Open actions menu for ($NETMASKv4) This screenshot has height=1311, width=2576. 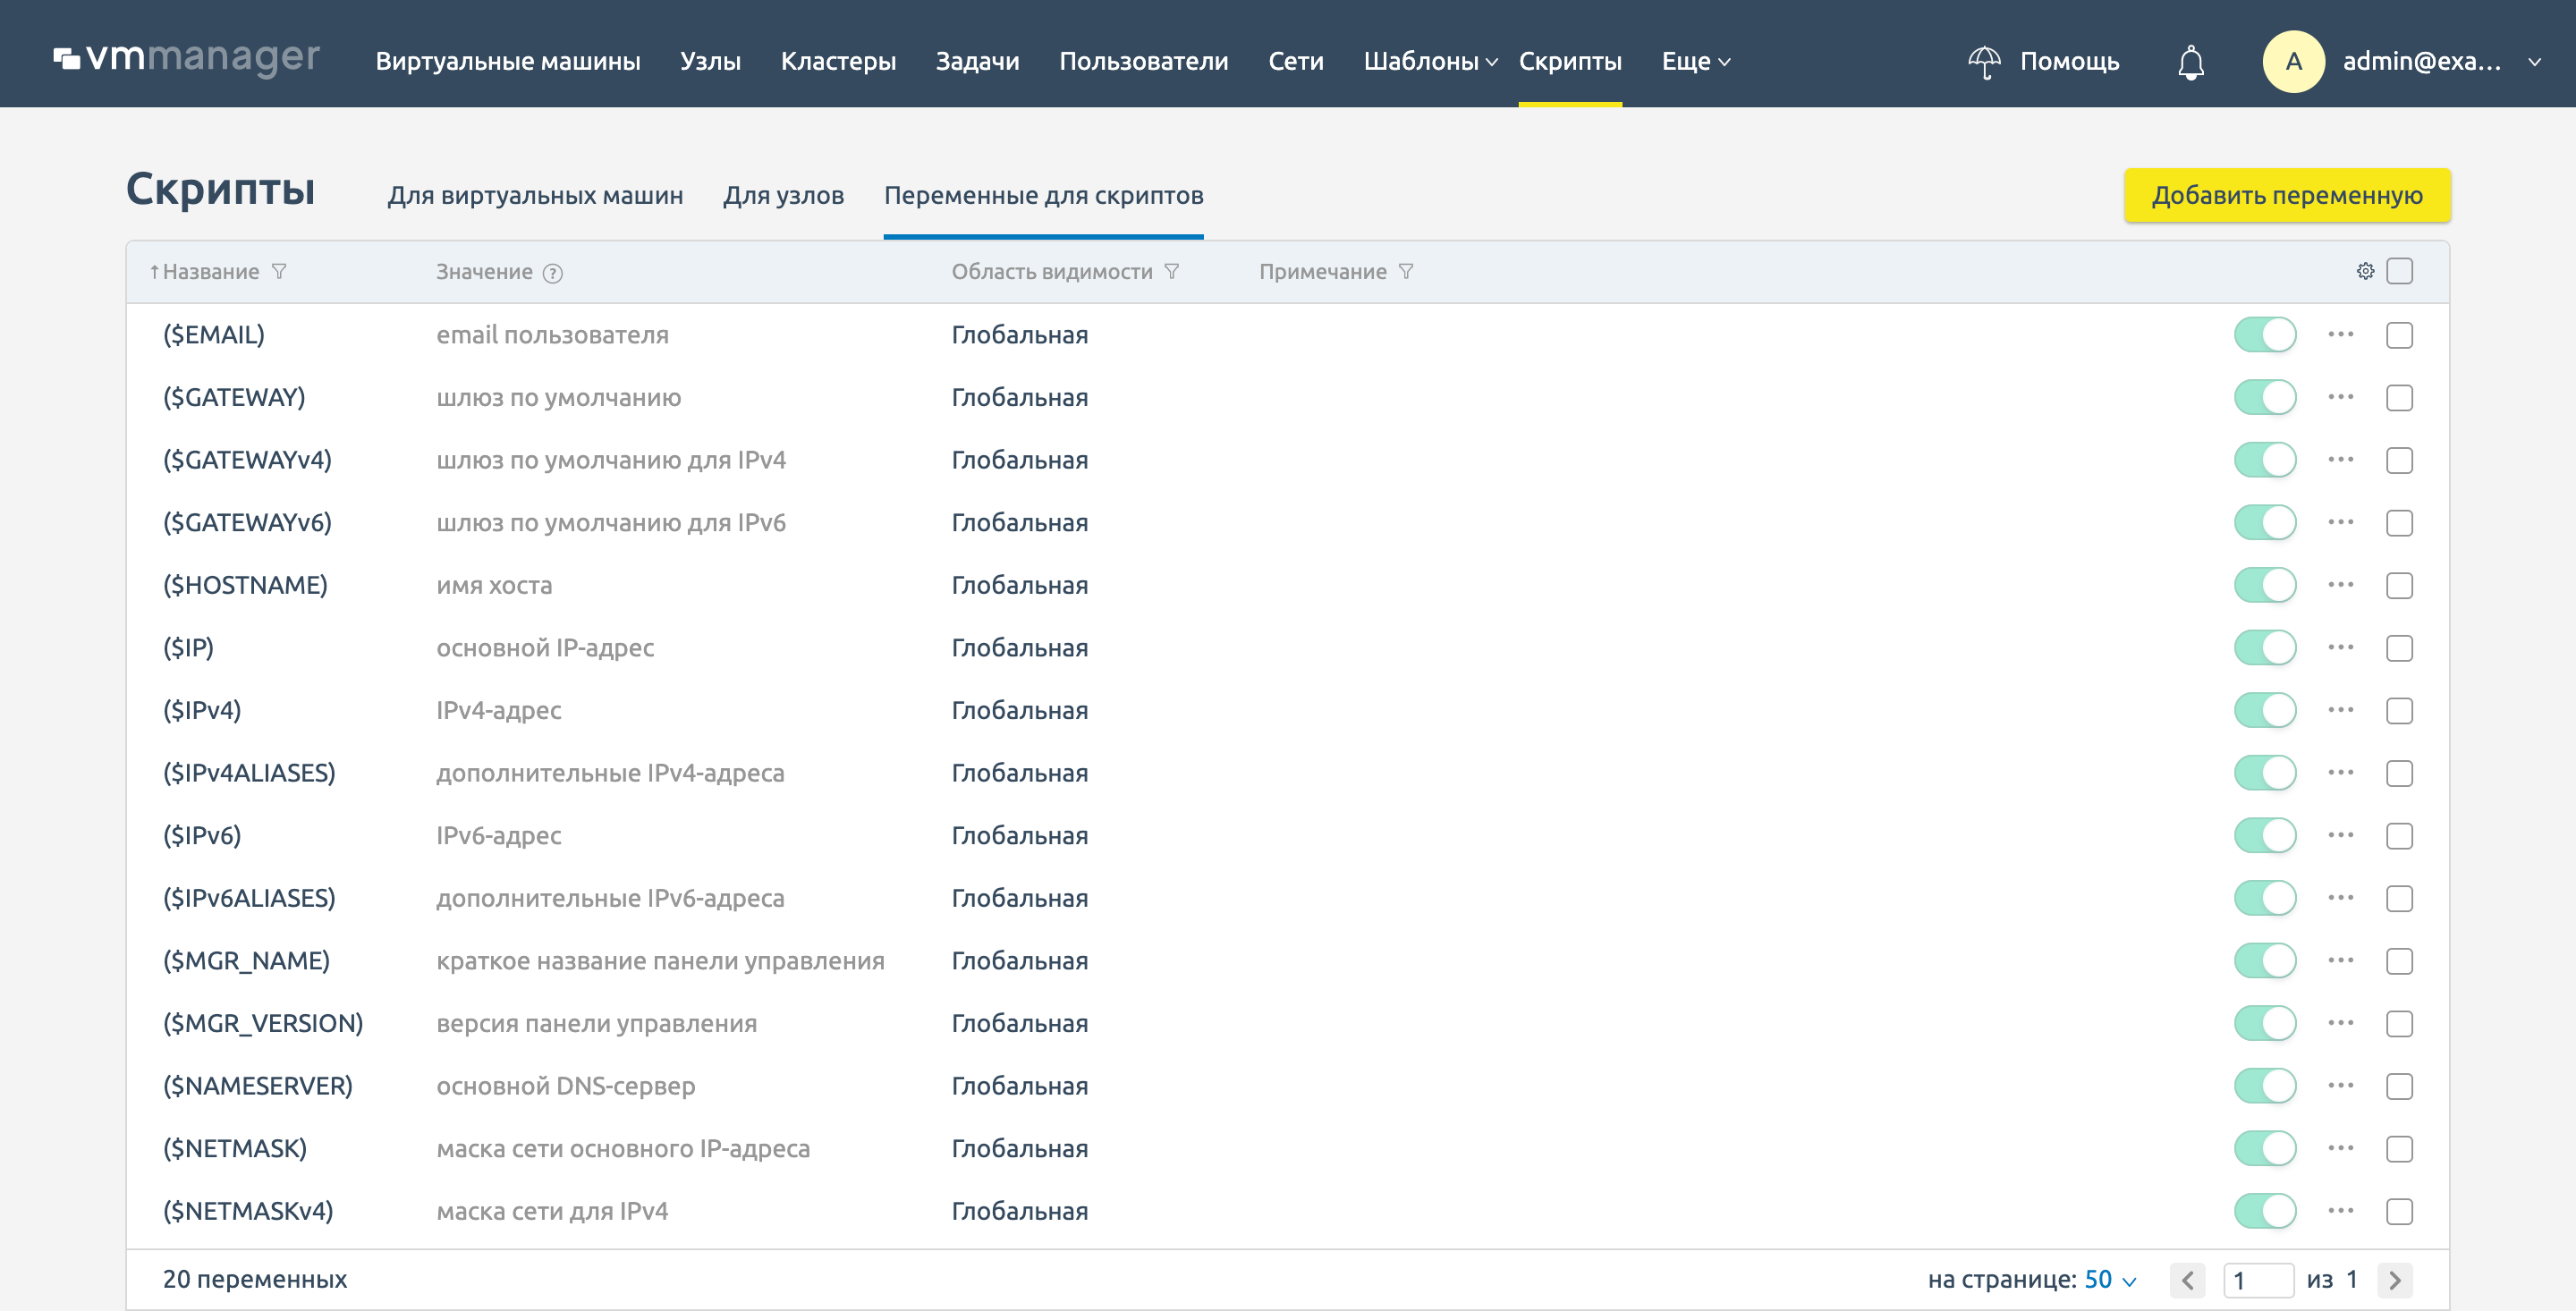2340,1211
